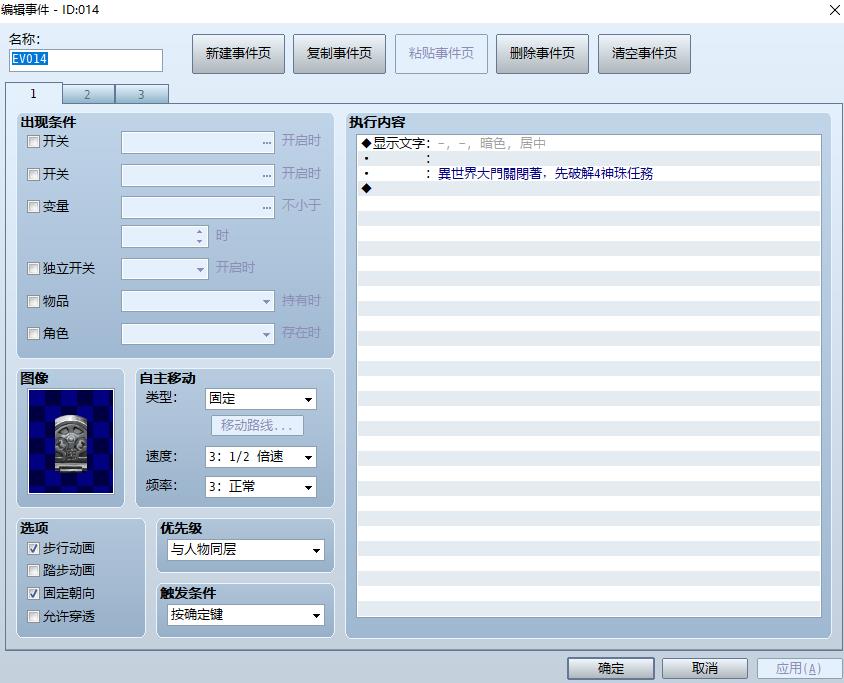The width and height of the screenshot is (844, 683).
Task: Click the second 开关 selector field
Action: (198, 175)
